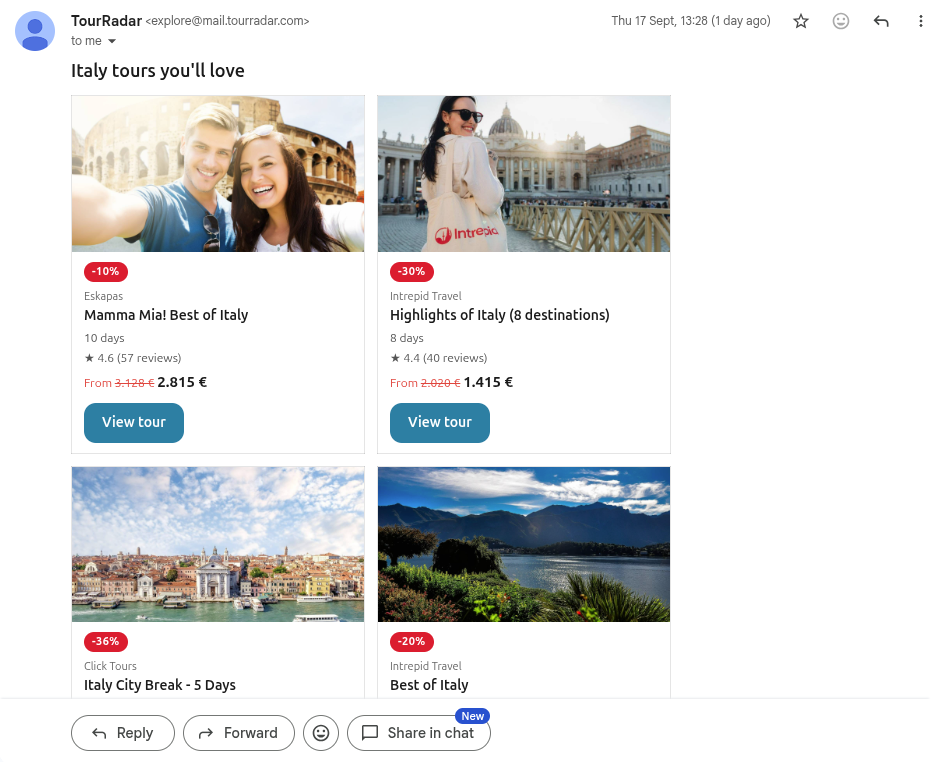Click the 'Eskapas' operator name
The width and height of the screenshot is (942, 762).
(103, 296)
